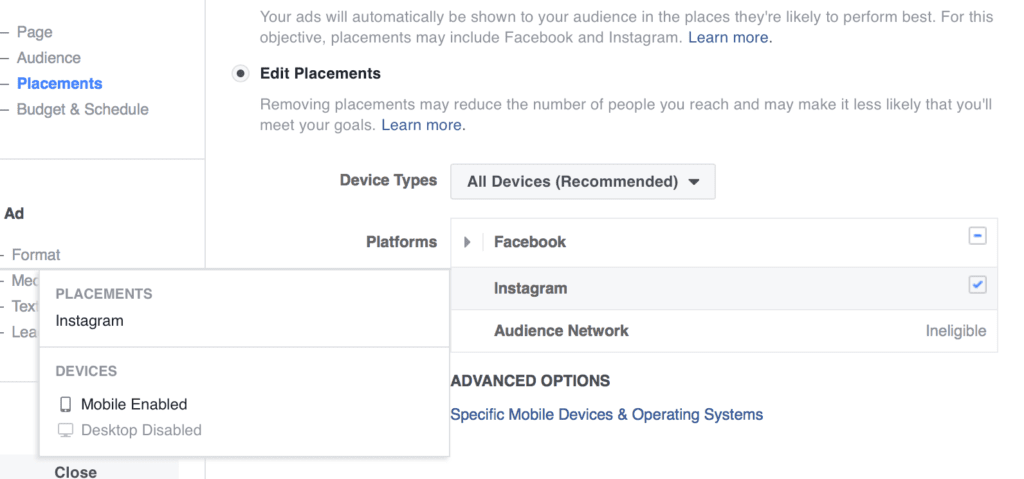Click the Close button at bottom
1024x479 pixels.
point(76,472)
